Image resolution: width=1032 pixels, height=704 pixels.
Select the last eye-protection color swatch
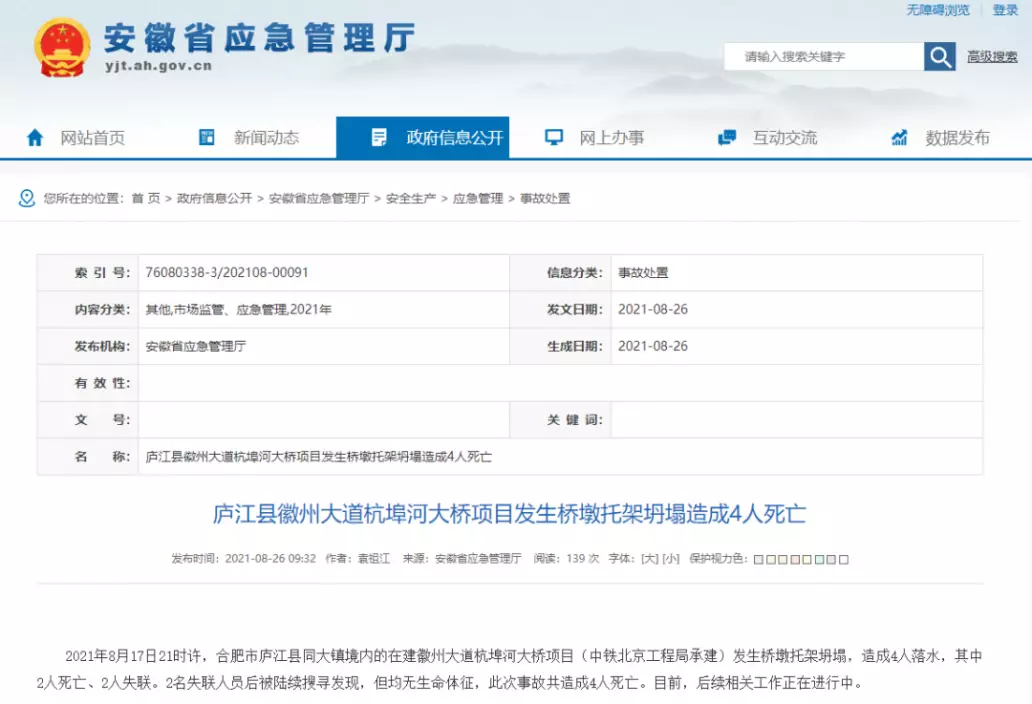pyautogui.click(x=844, y=560)
